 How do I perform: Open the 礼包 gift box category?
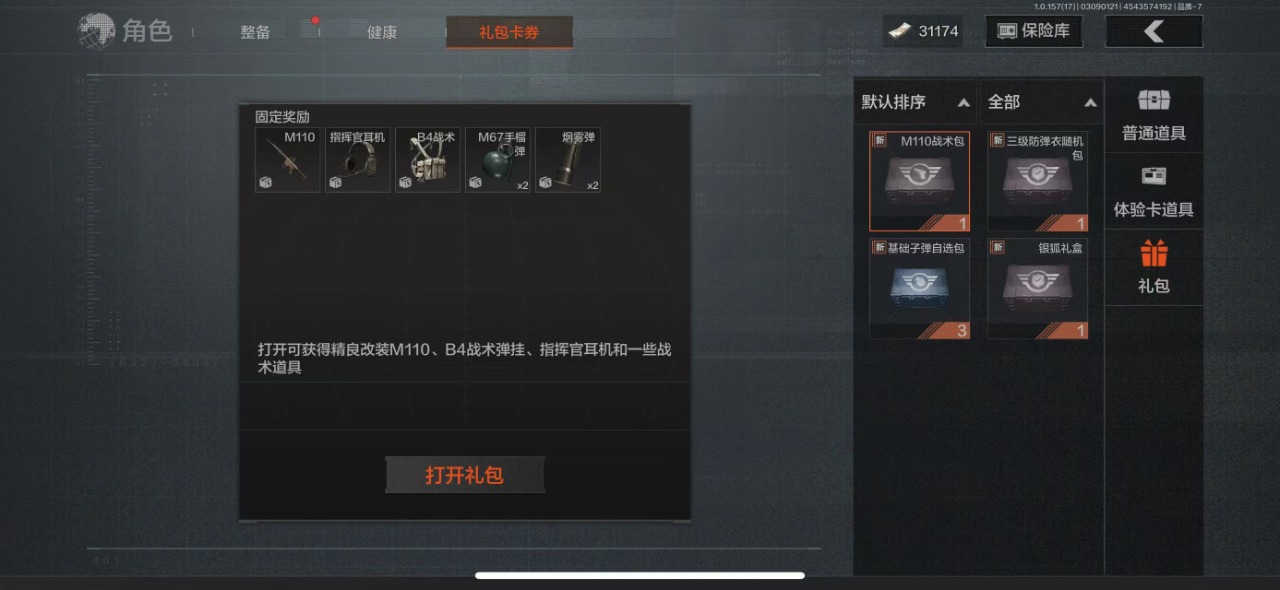coord(1154,267)
